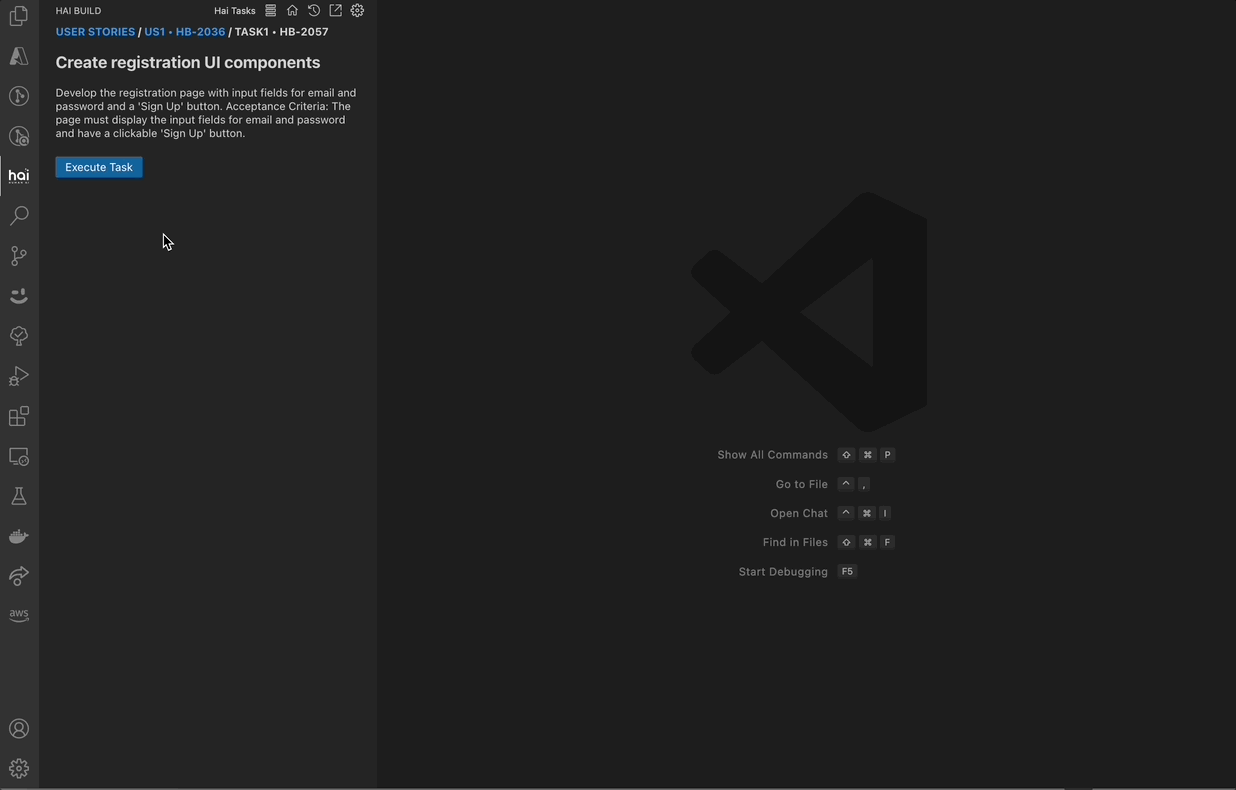Open the Source Control branch view

19,256
